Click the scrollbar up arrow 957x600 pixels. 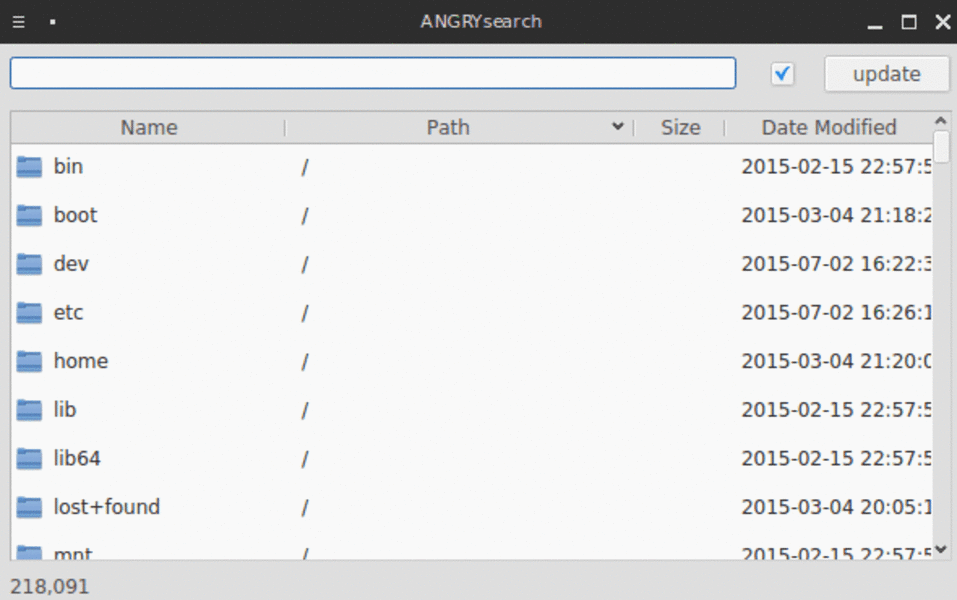pyautogui.click(x=941, y=119)
